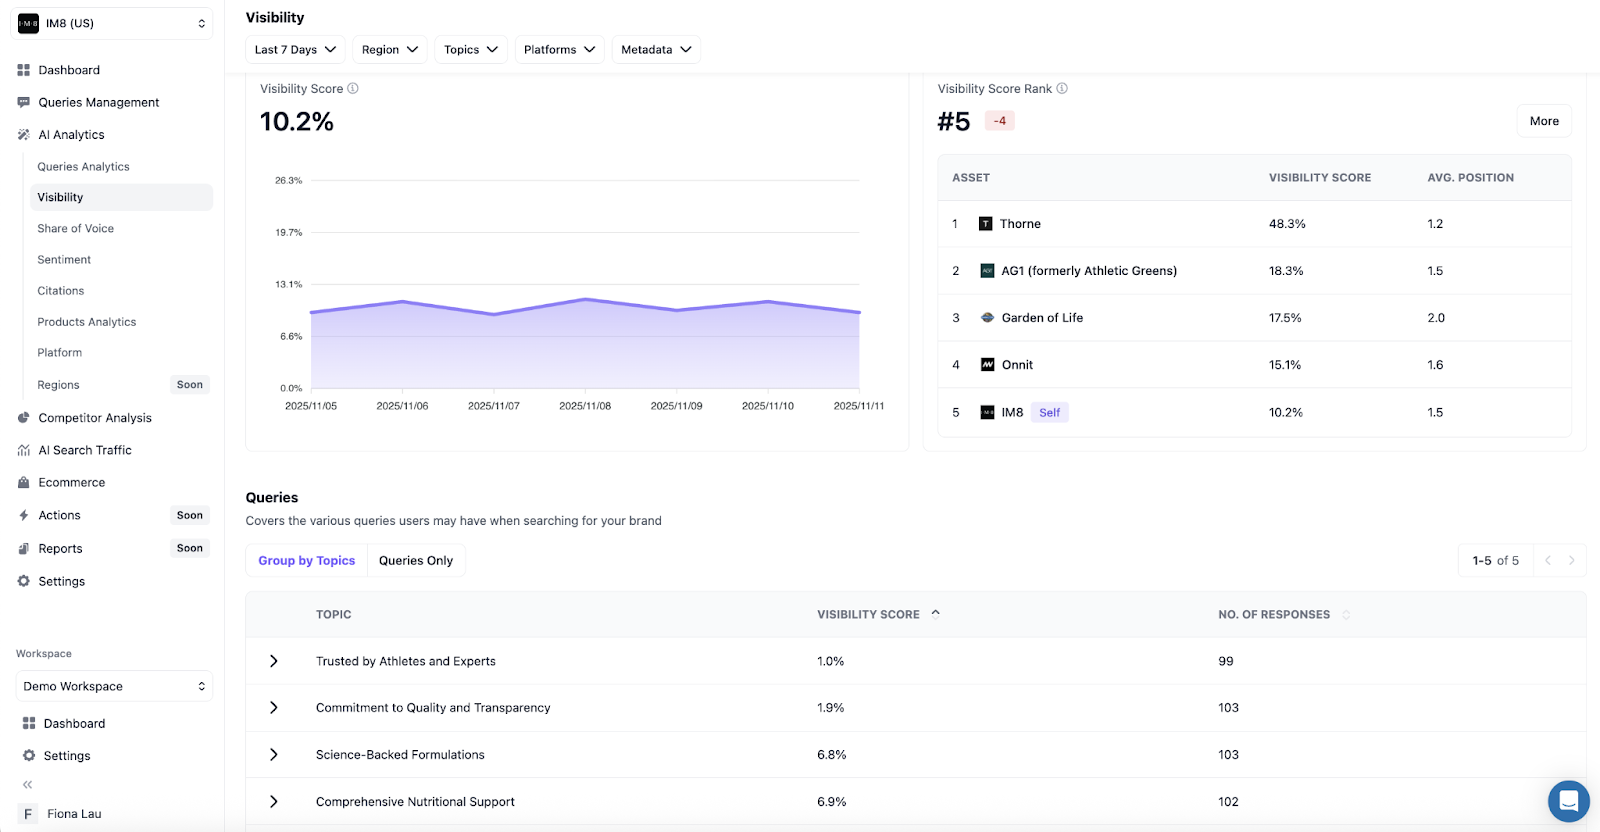Switch to Group by Topics tab
This screenshot has width=1600, height=832.
307,560
